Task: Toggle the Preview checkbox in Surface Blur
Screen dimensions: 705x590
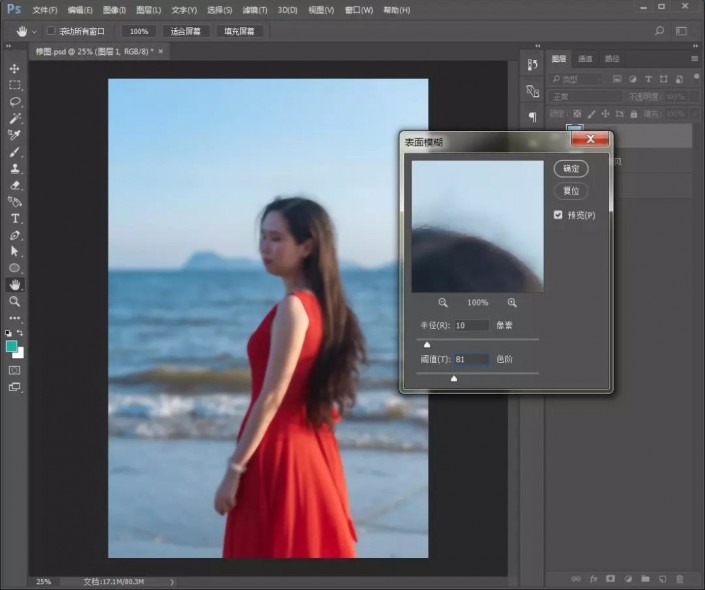Action: pos(558,215)
